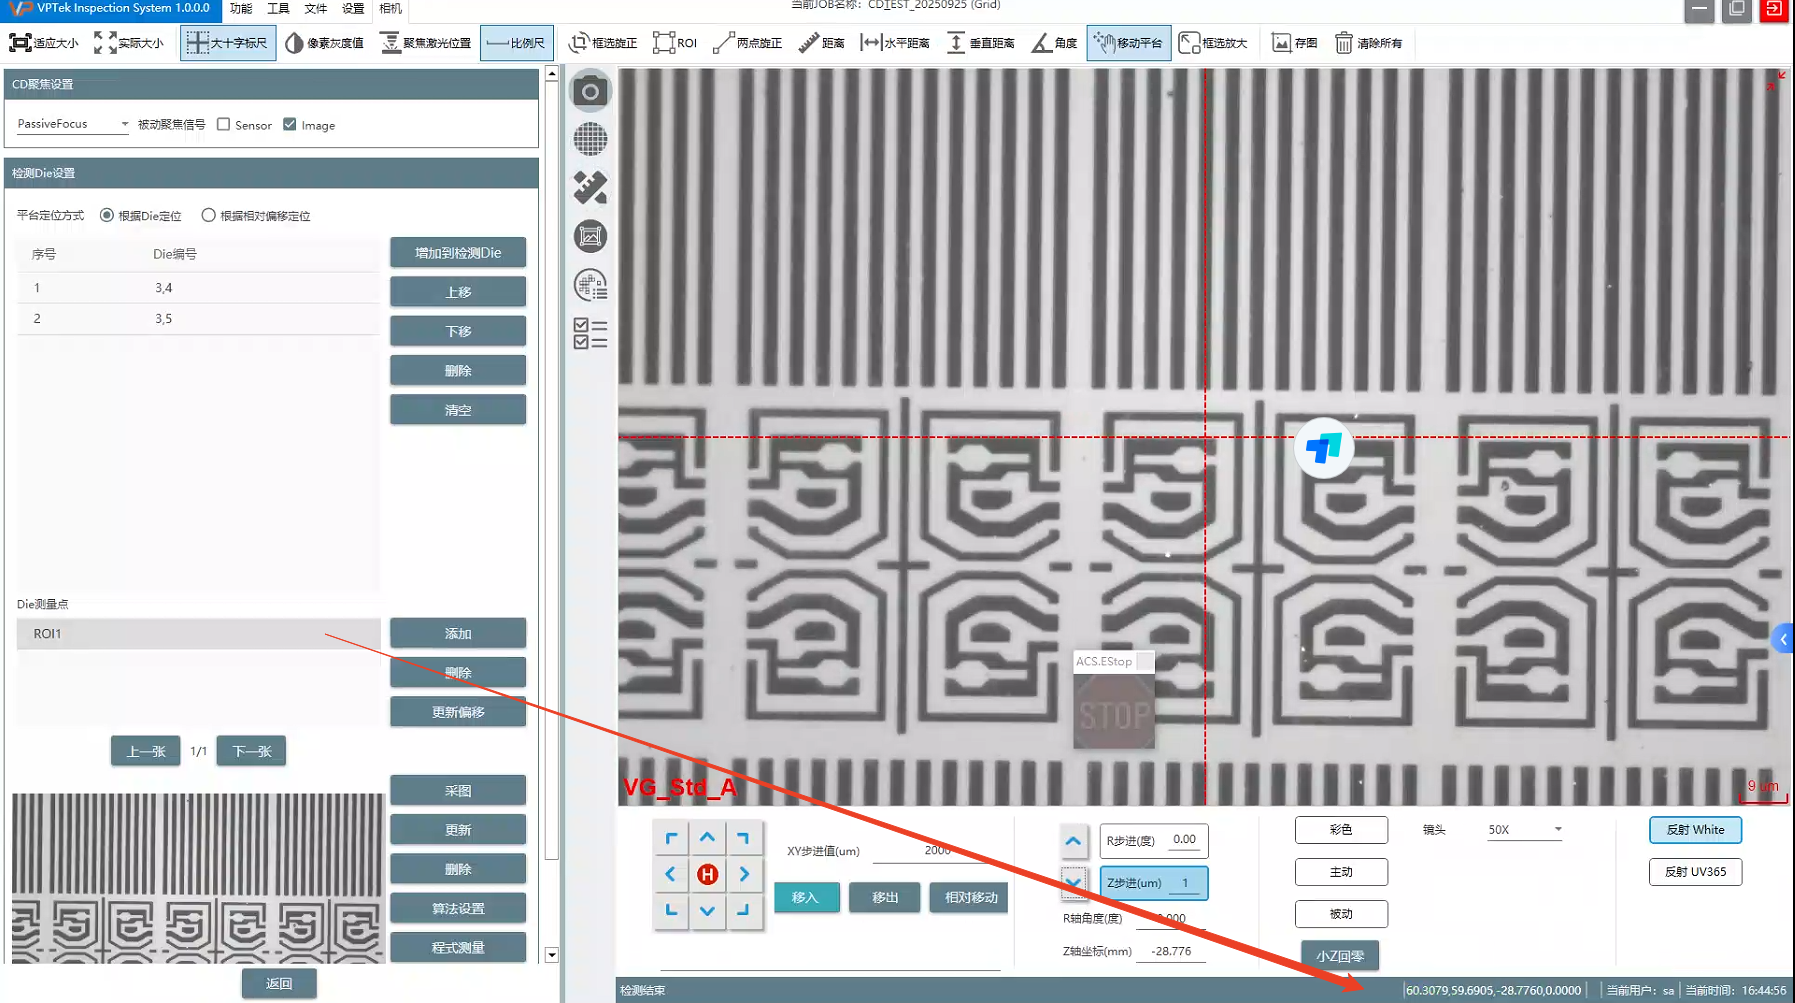This screenshot has height=1003, width=1795.
Task: Open the PassiveFocus dropdown
Action: (x=73, y=124)
